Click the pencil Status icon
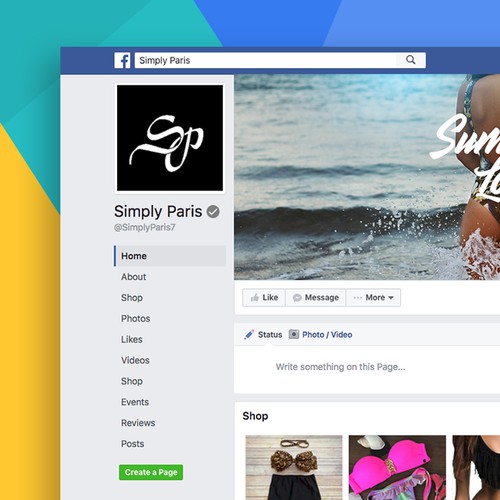Screen dimensions: 500x500 pos(249,334)
